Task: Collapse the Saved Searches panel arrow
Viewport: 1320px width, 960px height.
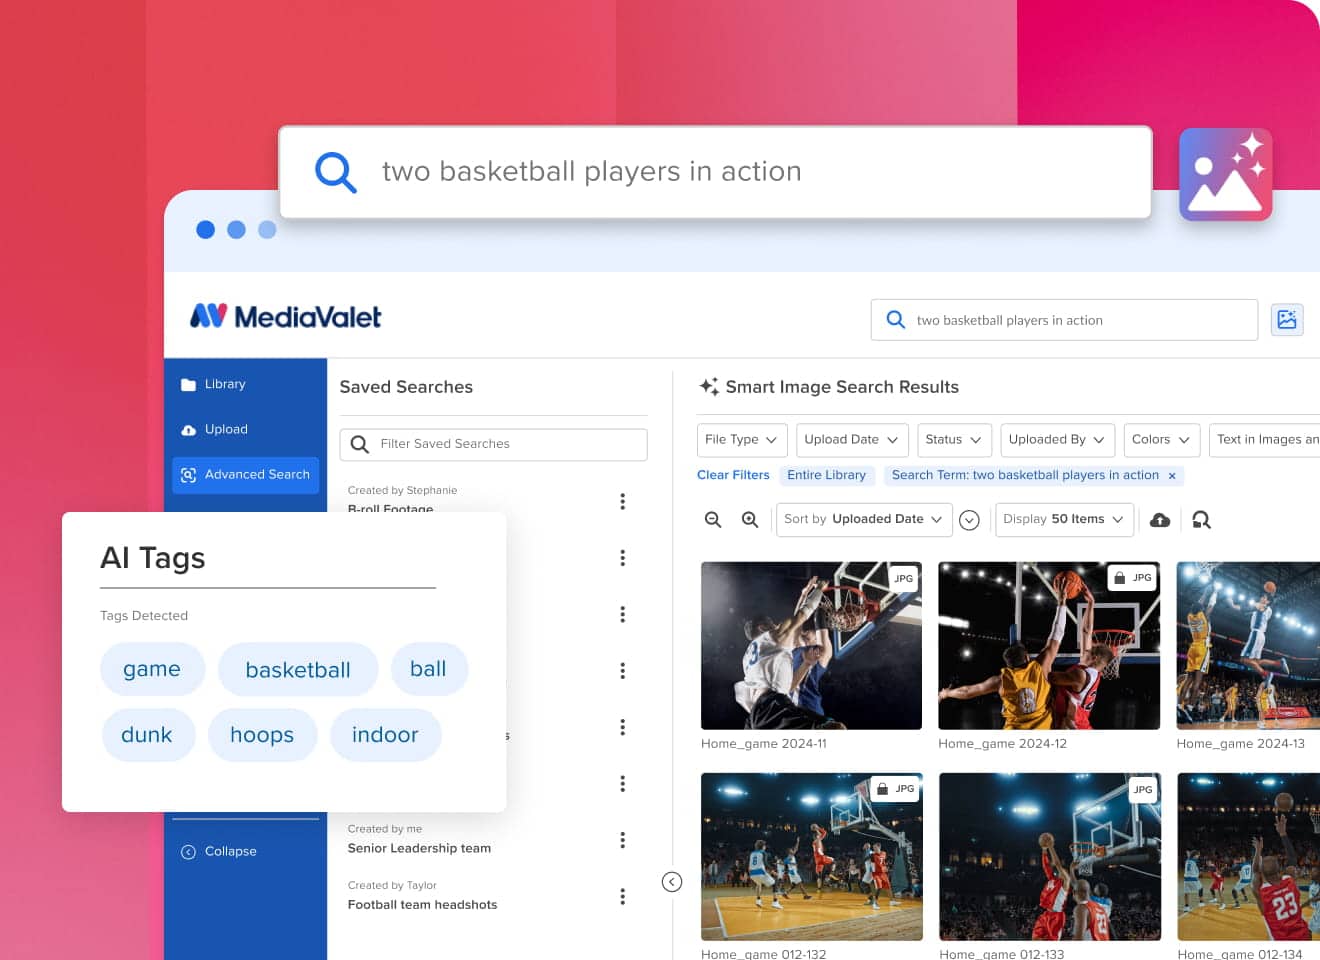Action: (672, 882)
